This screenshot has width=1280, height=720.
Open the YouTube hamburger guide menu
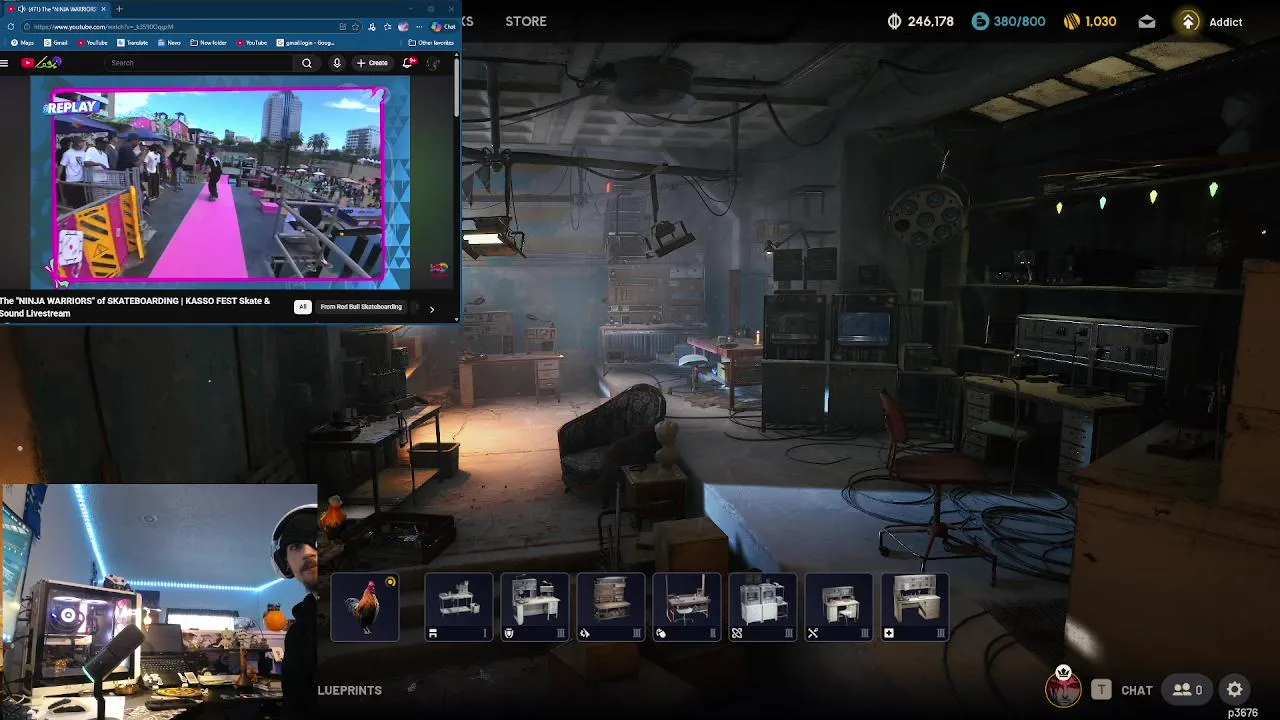point(4,63)
